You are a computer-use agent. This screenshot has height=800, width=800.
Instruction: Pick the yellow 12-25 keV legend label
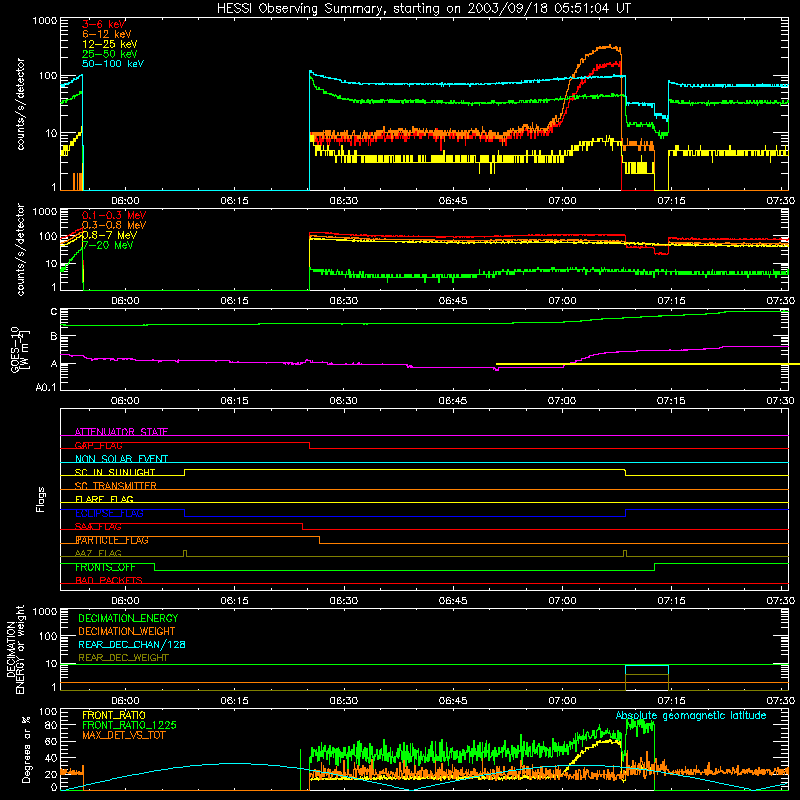(x=110, y=44)
